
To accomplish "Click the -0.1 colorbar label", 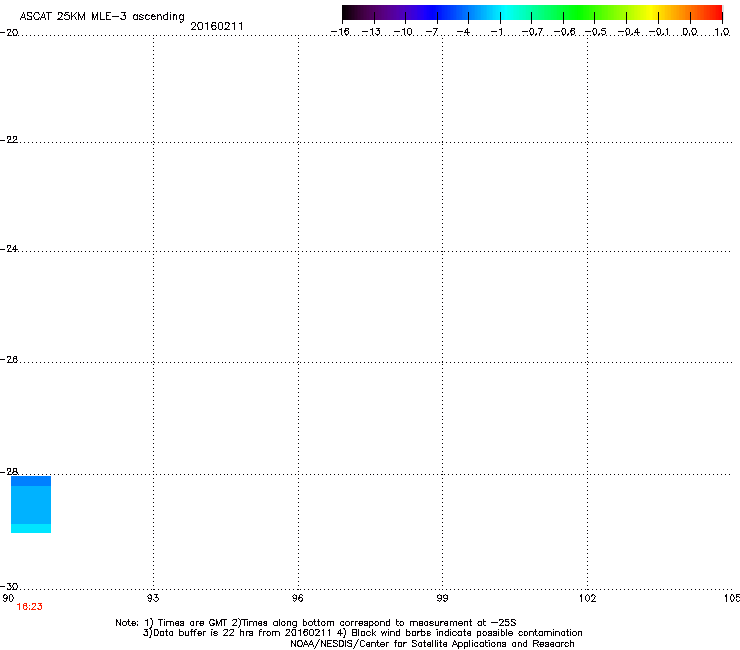I will (659, 32).
